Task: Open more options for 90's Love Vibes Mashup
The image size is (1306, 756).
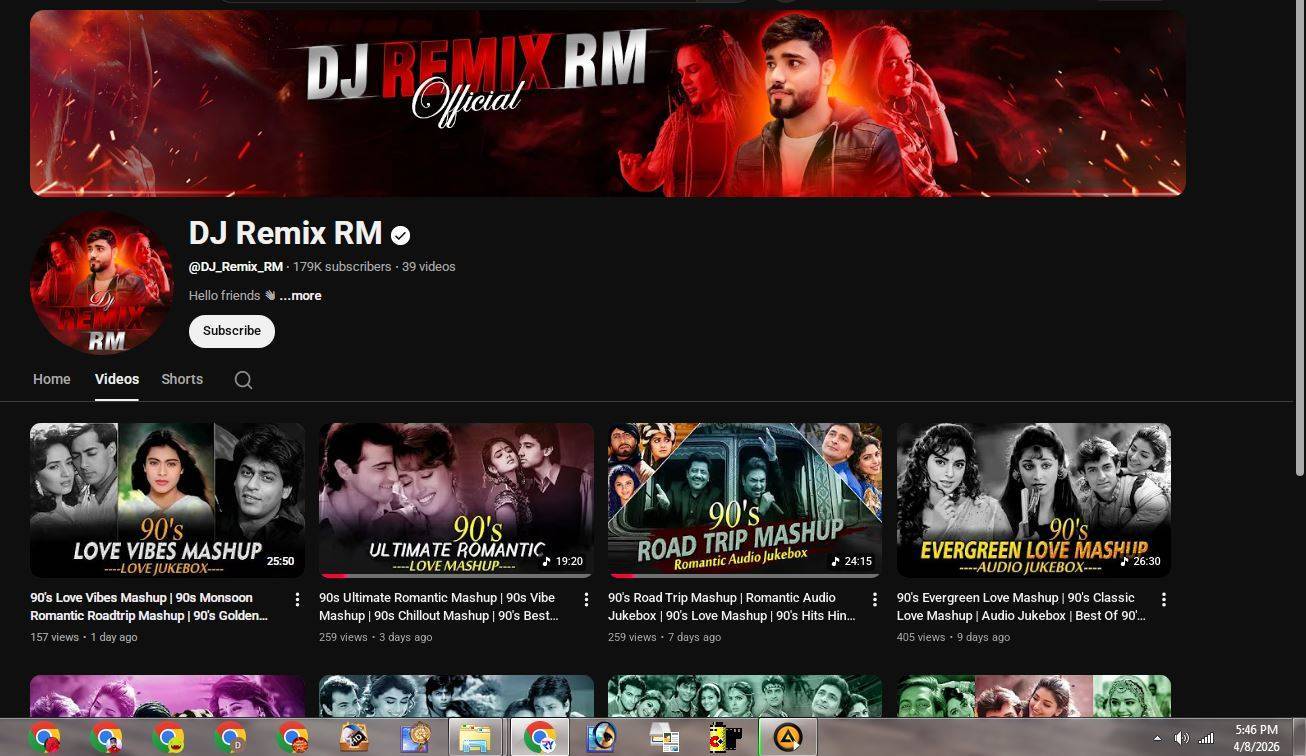Action: click(x=297, y=599)
